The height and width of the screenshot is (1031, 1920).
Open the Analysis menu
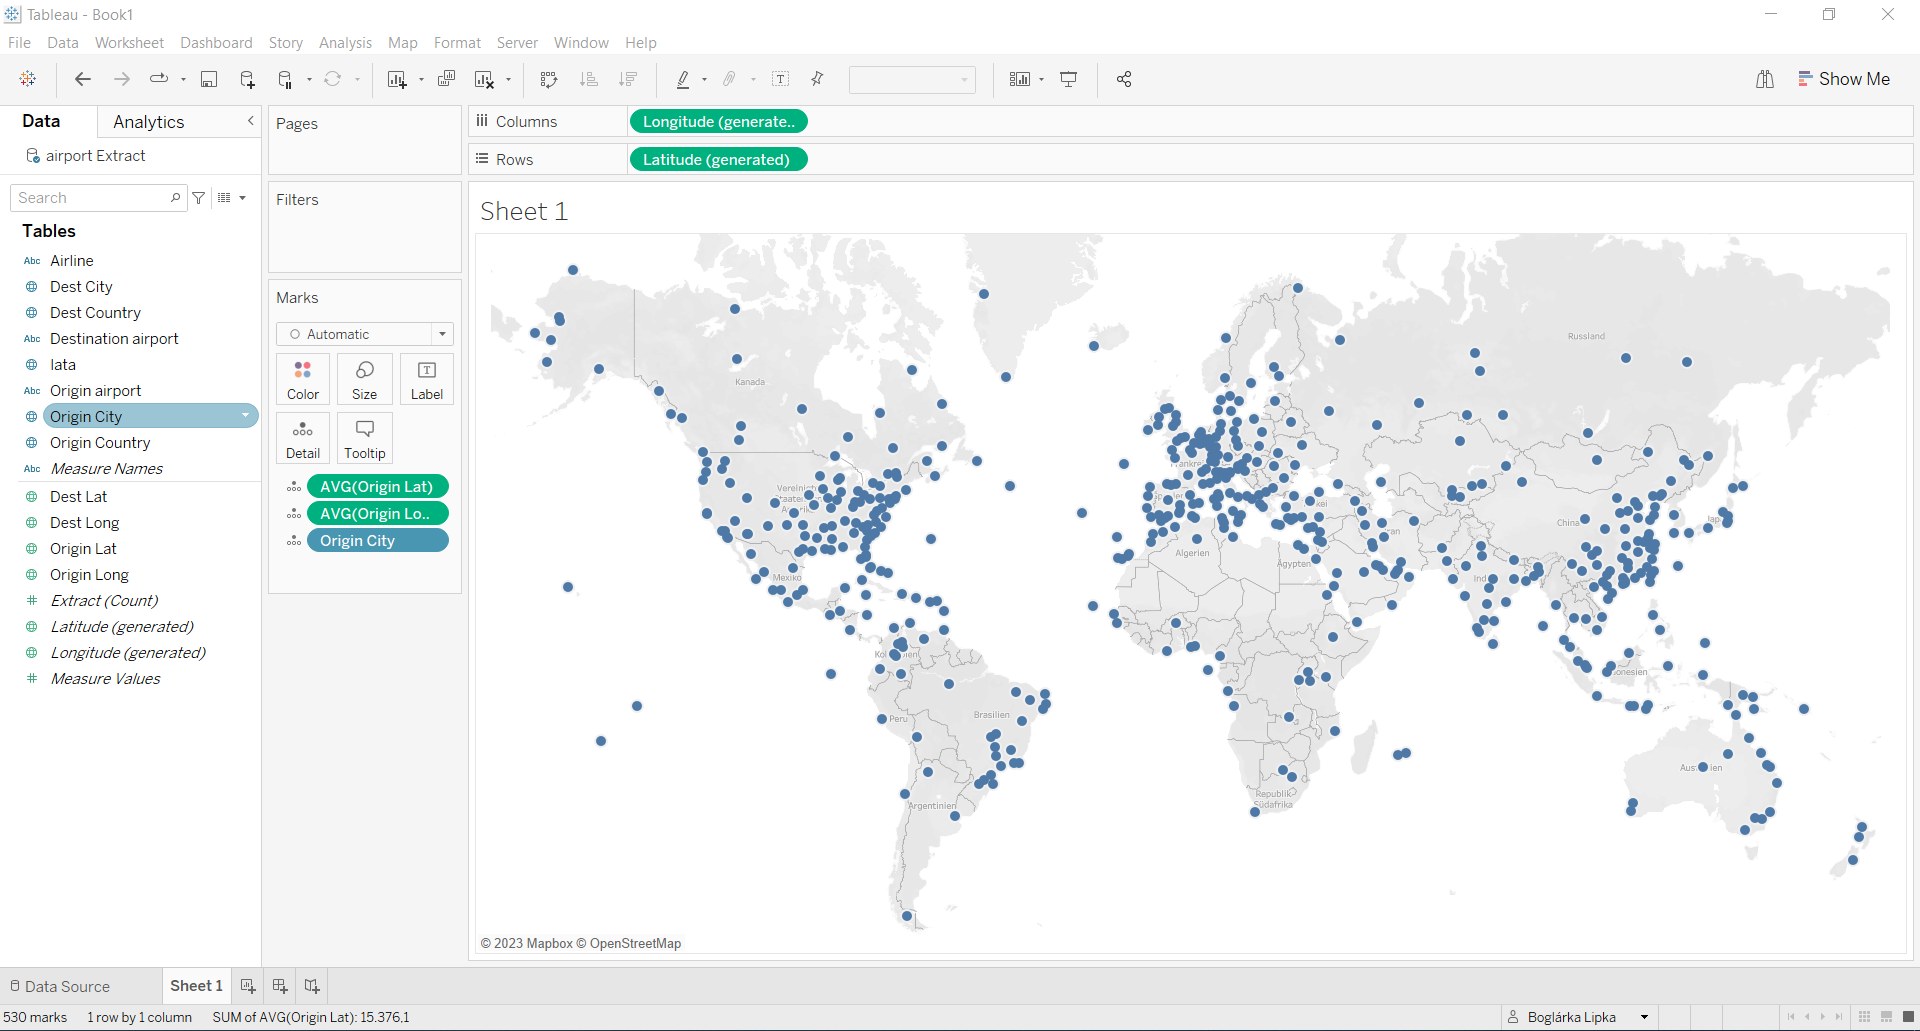pyautogui.click(x=345, y=43)
